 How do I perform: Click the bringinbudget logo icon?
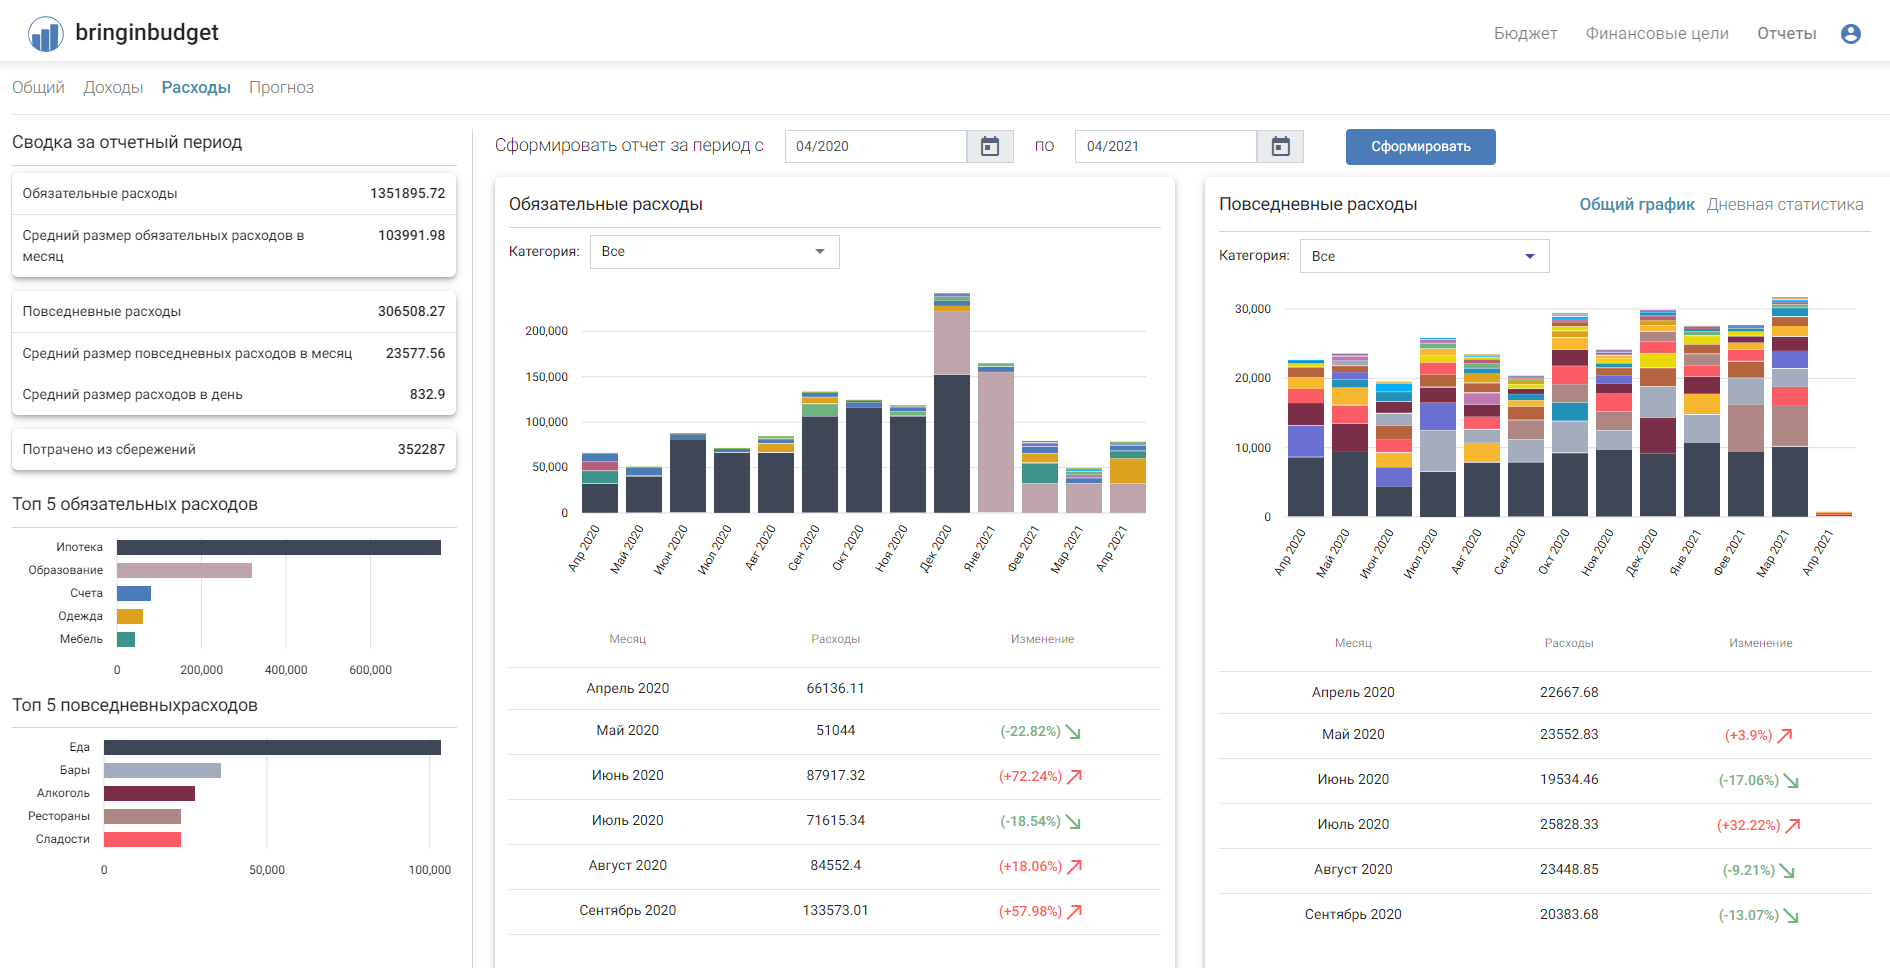[x=46, y=34]
